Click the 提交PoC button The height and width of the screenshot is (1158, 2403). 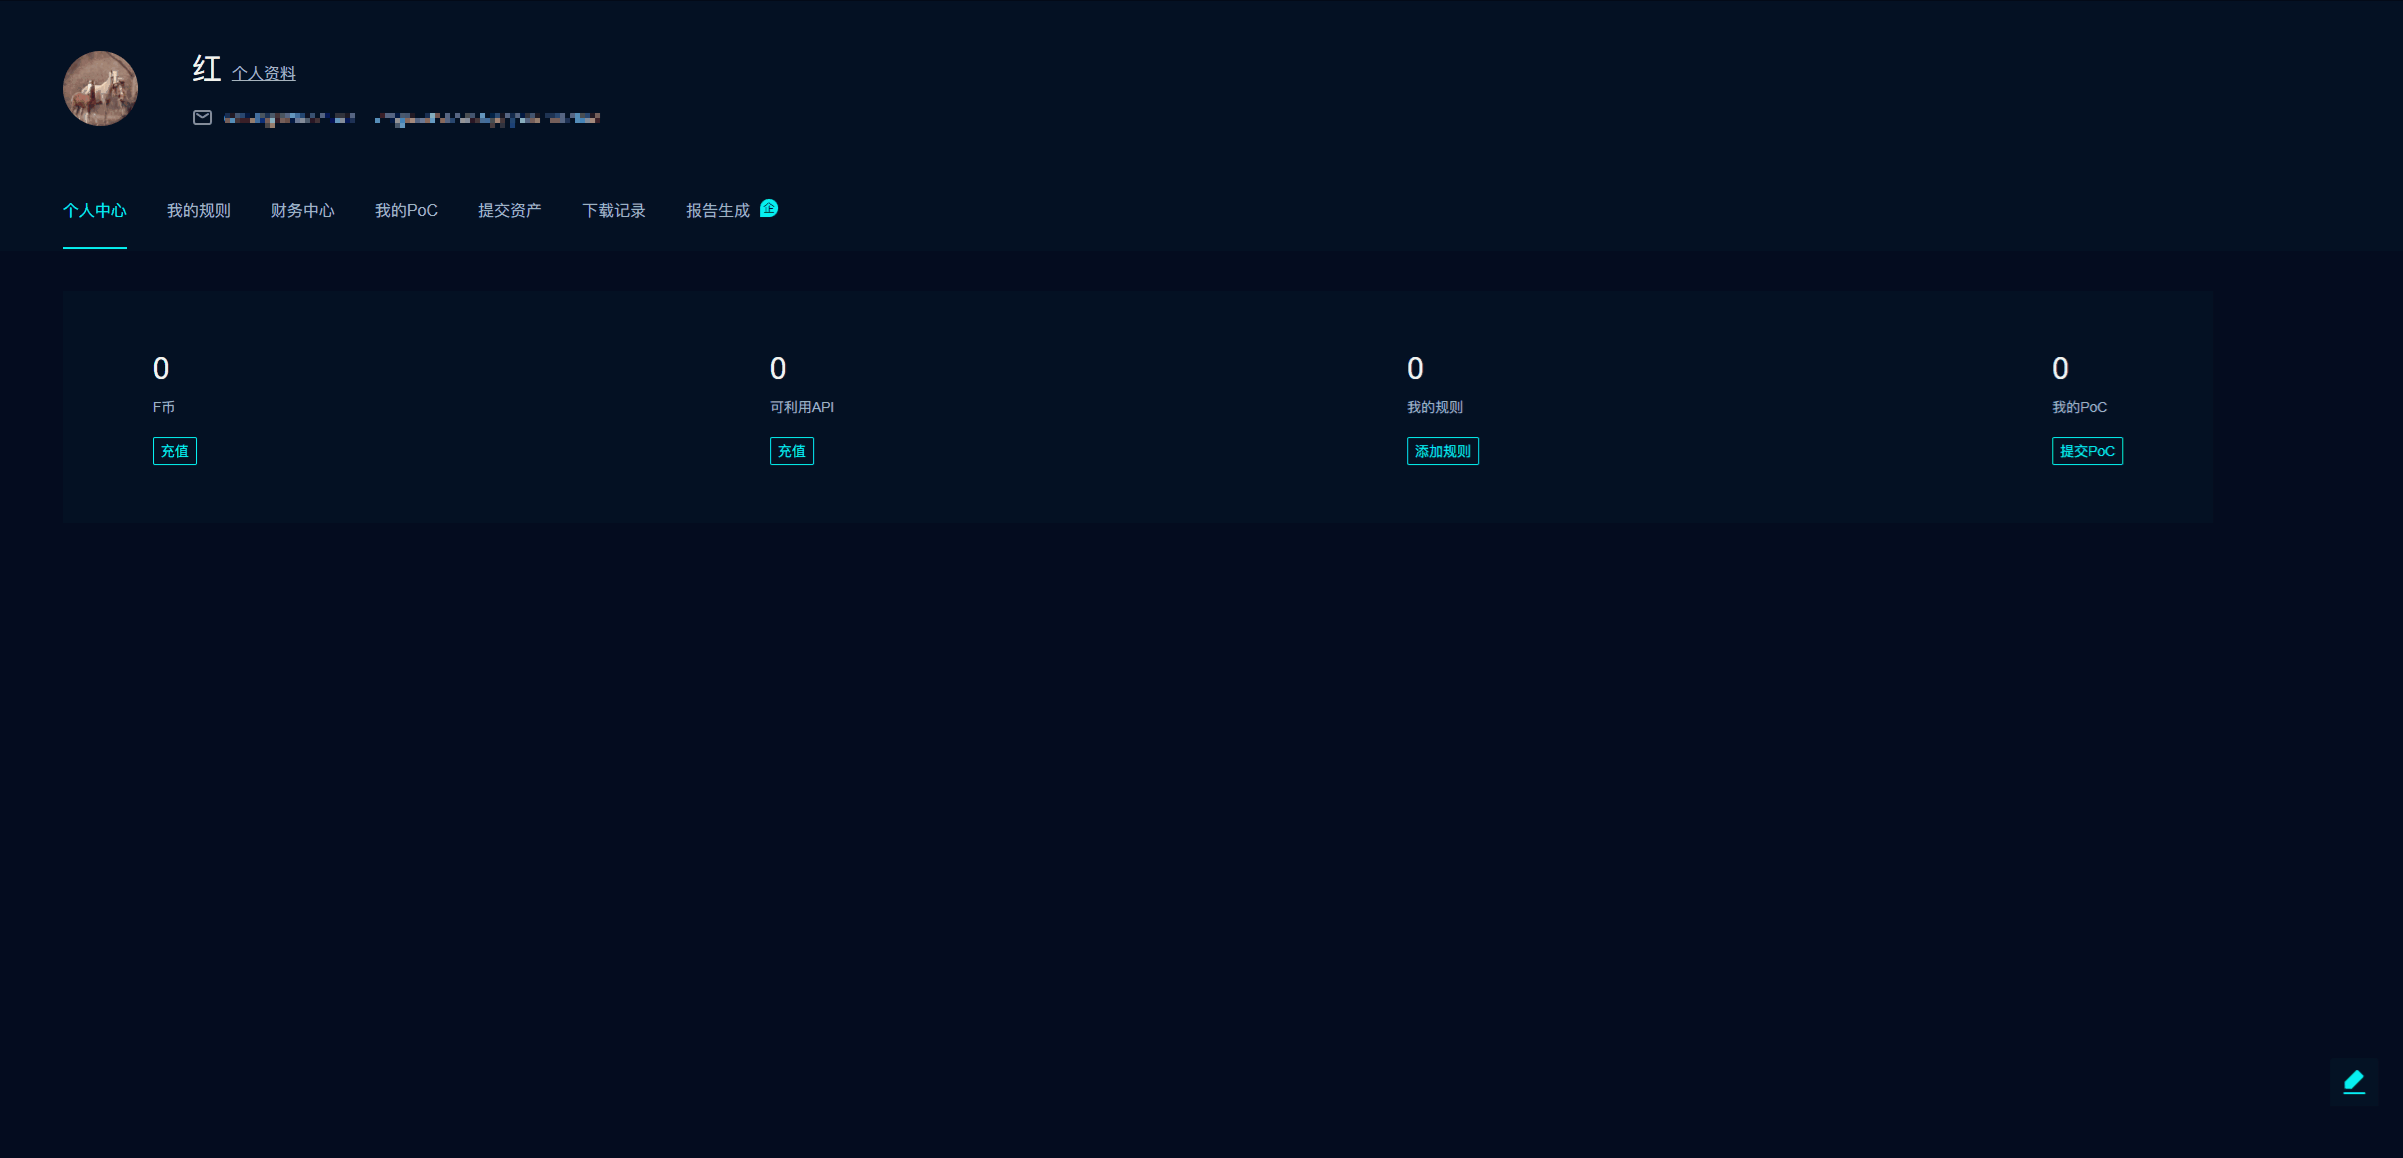click(2087, 451)
